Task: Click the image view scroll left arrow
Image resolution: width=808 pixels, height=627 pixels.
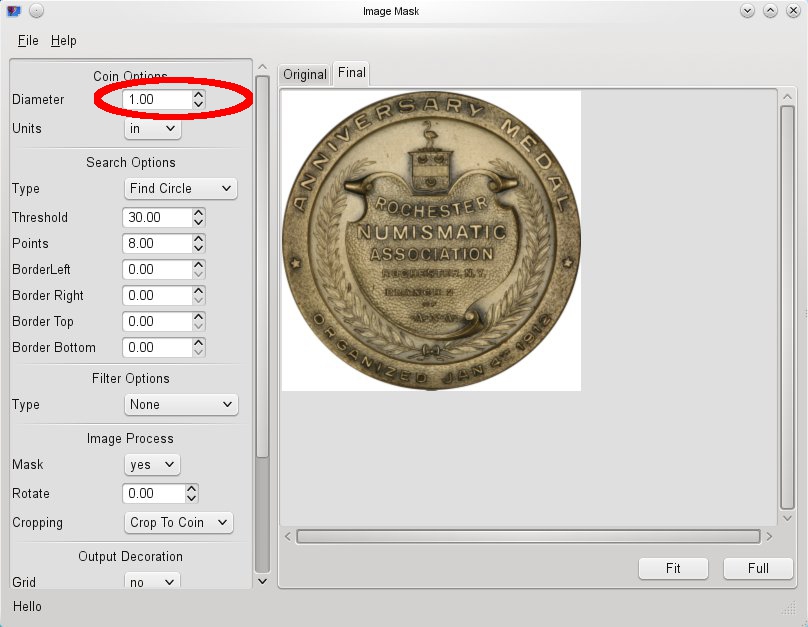Action: (288, 536)
